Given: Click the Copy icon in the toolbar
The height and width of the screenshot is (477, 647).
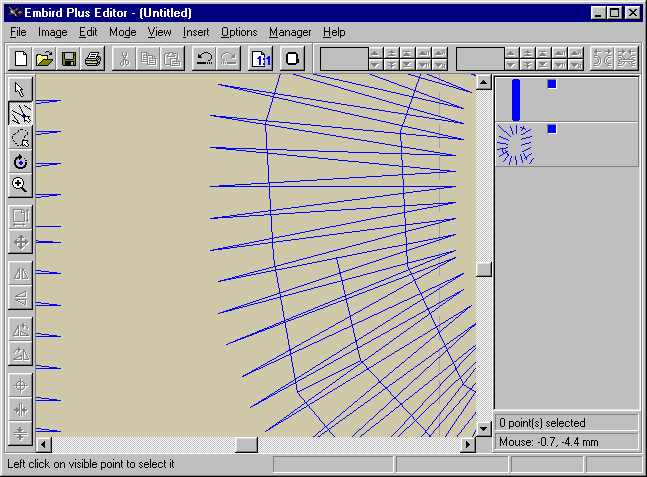Looking at the screenshot, I should pyautogui.click(x=148, y=59).
